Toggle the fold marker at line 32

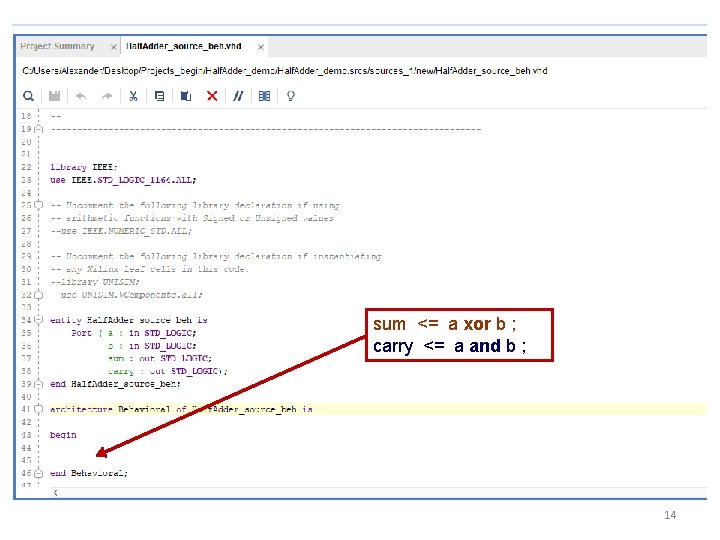[39, 295]
